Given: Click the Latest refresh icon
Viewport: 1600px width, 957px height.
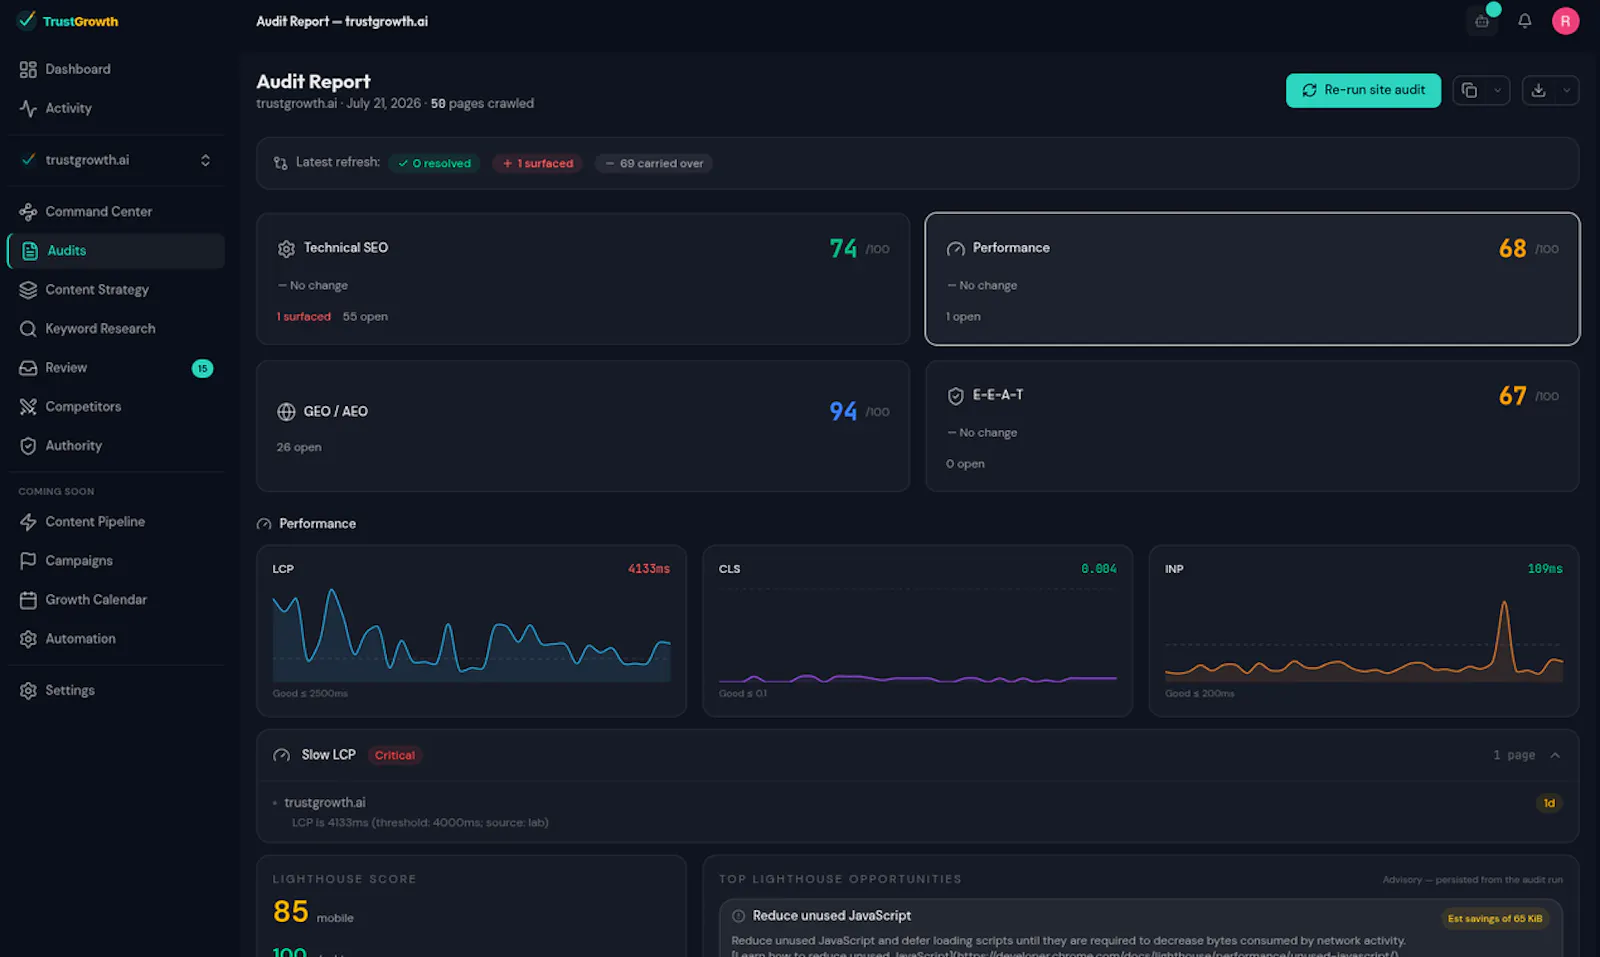Looking at the screenshot, I should click(281, 163).
